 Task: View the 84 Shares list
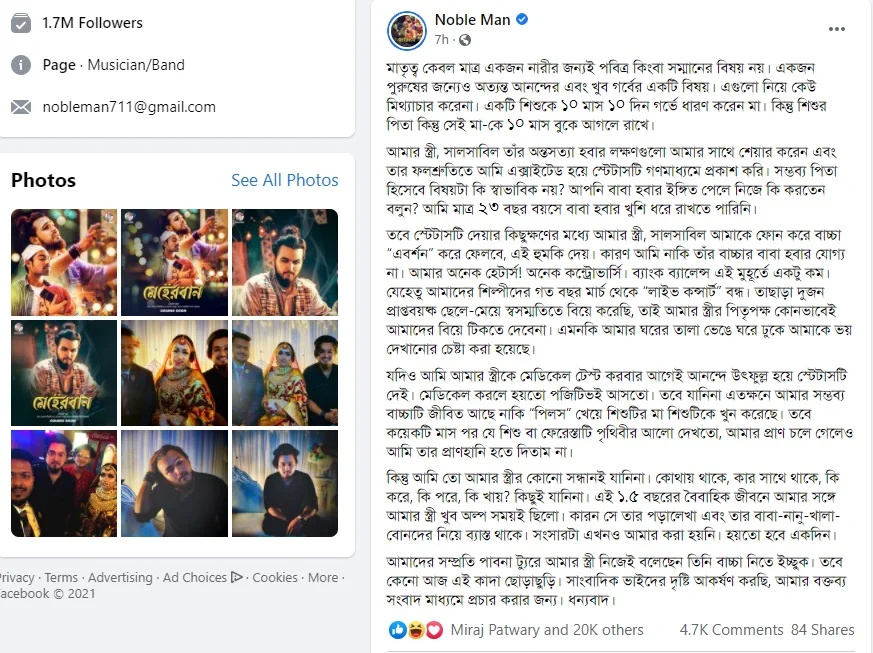(x=822, y=630)
